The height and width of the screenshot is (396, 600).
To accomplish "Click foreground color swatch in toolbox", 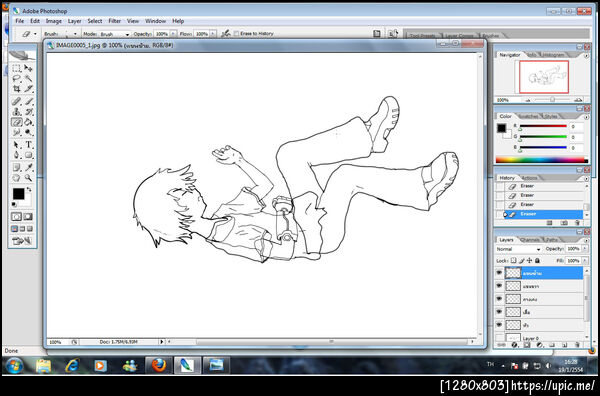I will 18,194.
